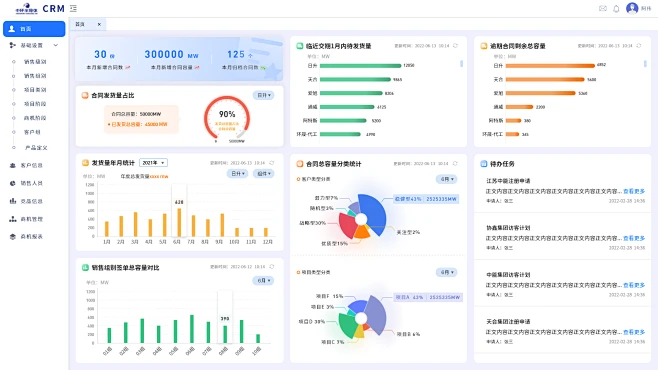Screen dimensions: 658x370
Task: Open 项目类别 submenu item
Action: pyautogui.click(x=35, y=90)
